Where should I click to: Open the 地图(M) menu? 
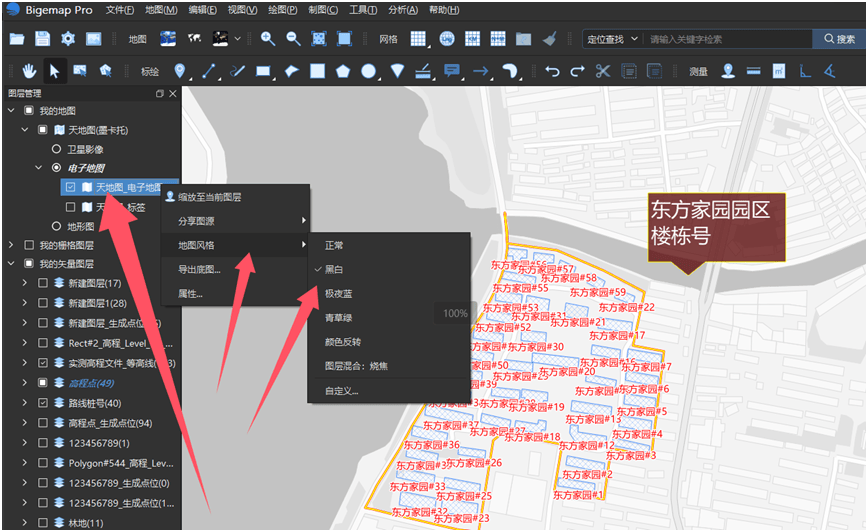click(161, 10)
